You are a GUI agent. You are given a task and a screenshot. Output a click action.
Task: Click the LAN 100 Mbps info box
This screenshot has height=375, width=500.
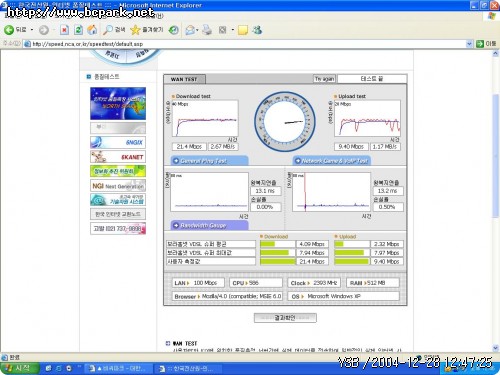[198, 283]
